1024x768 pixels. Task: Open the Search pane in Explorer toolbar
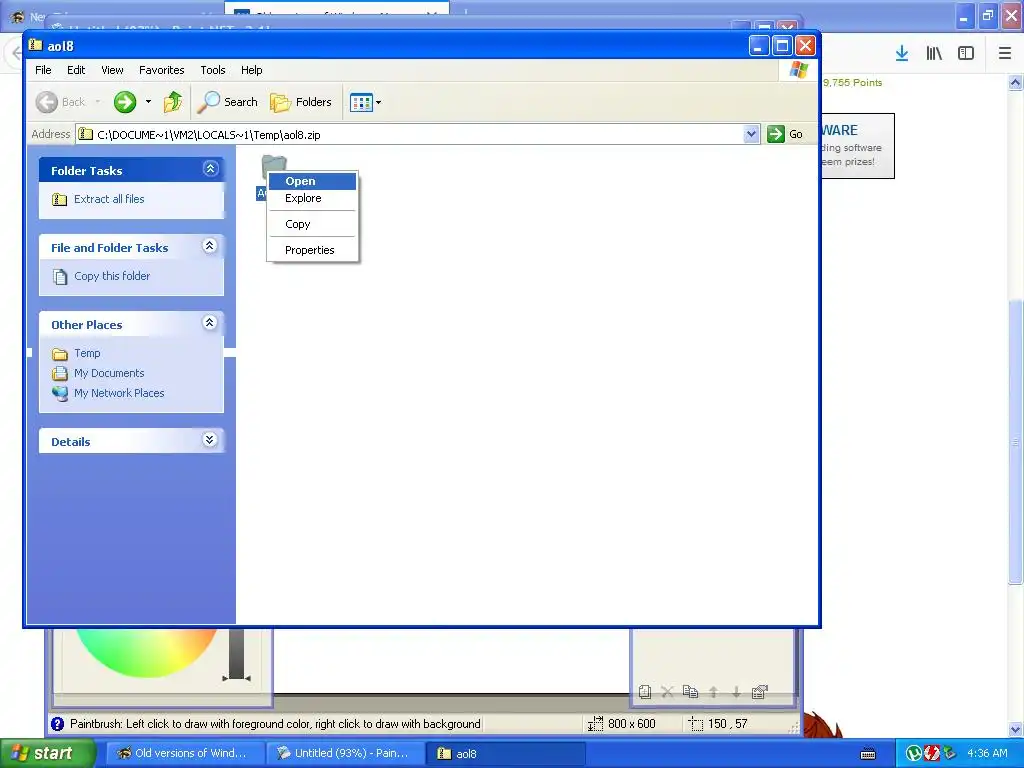click(x=229, y=102)
